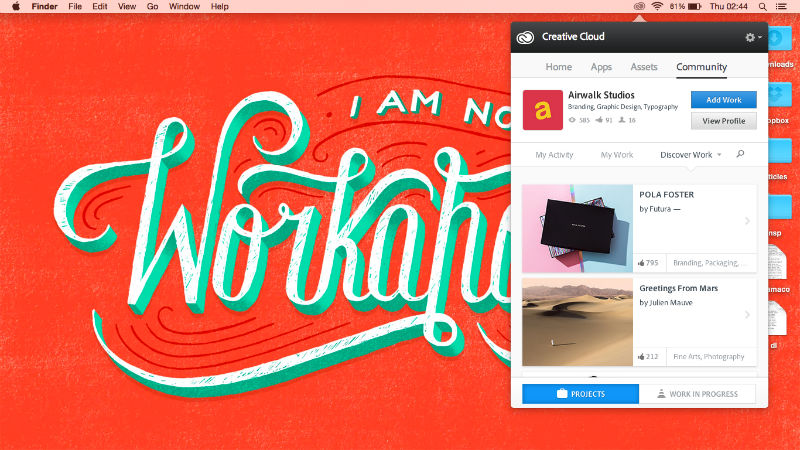
Task: Click the search magnifier beside Discover Work
Action: [740, 154]
